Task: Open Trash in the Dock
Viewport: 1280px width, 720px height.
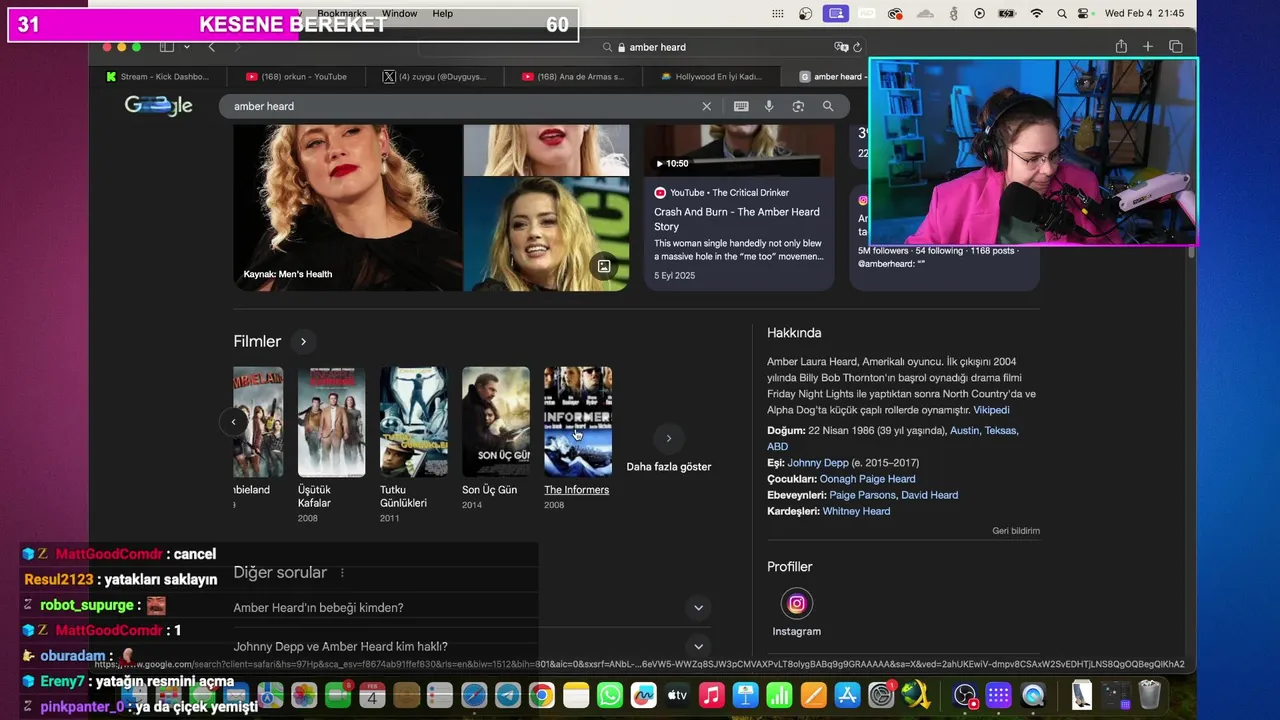Action: pyautogui.click(x=1150, y=695)
